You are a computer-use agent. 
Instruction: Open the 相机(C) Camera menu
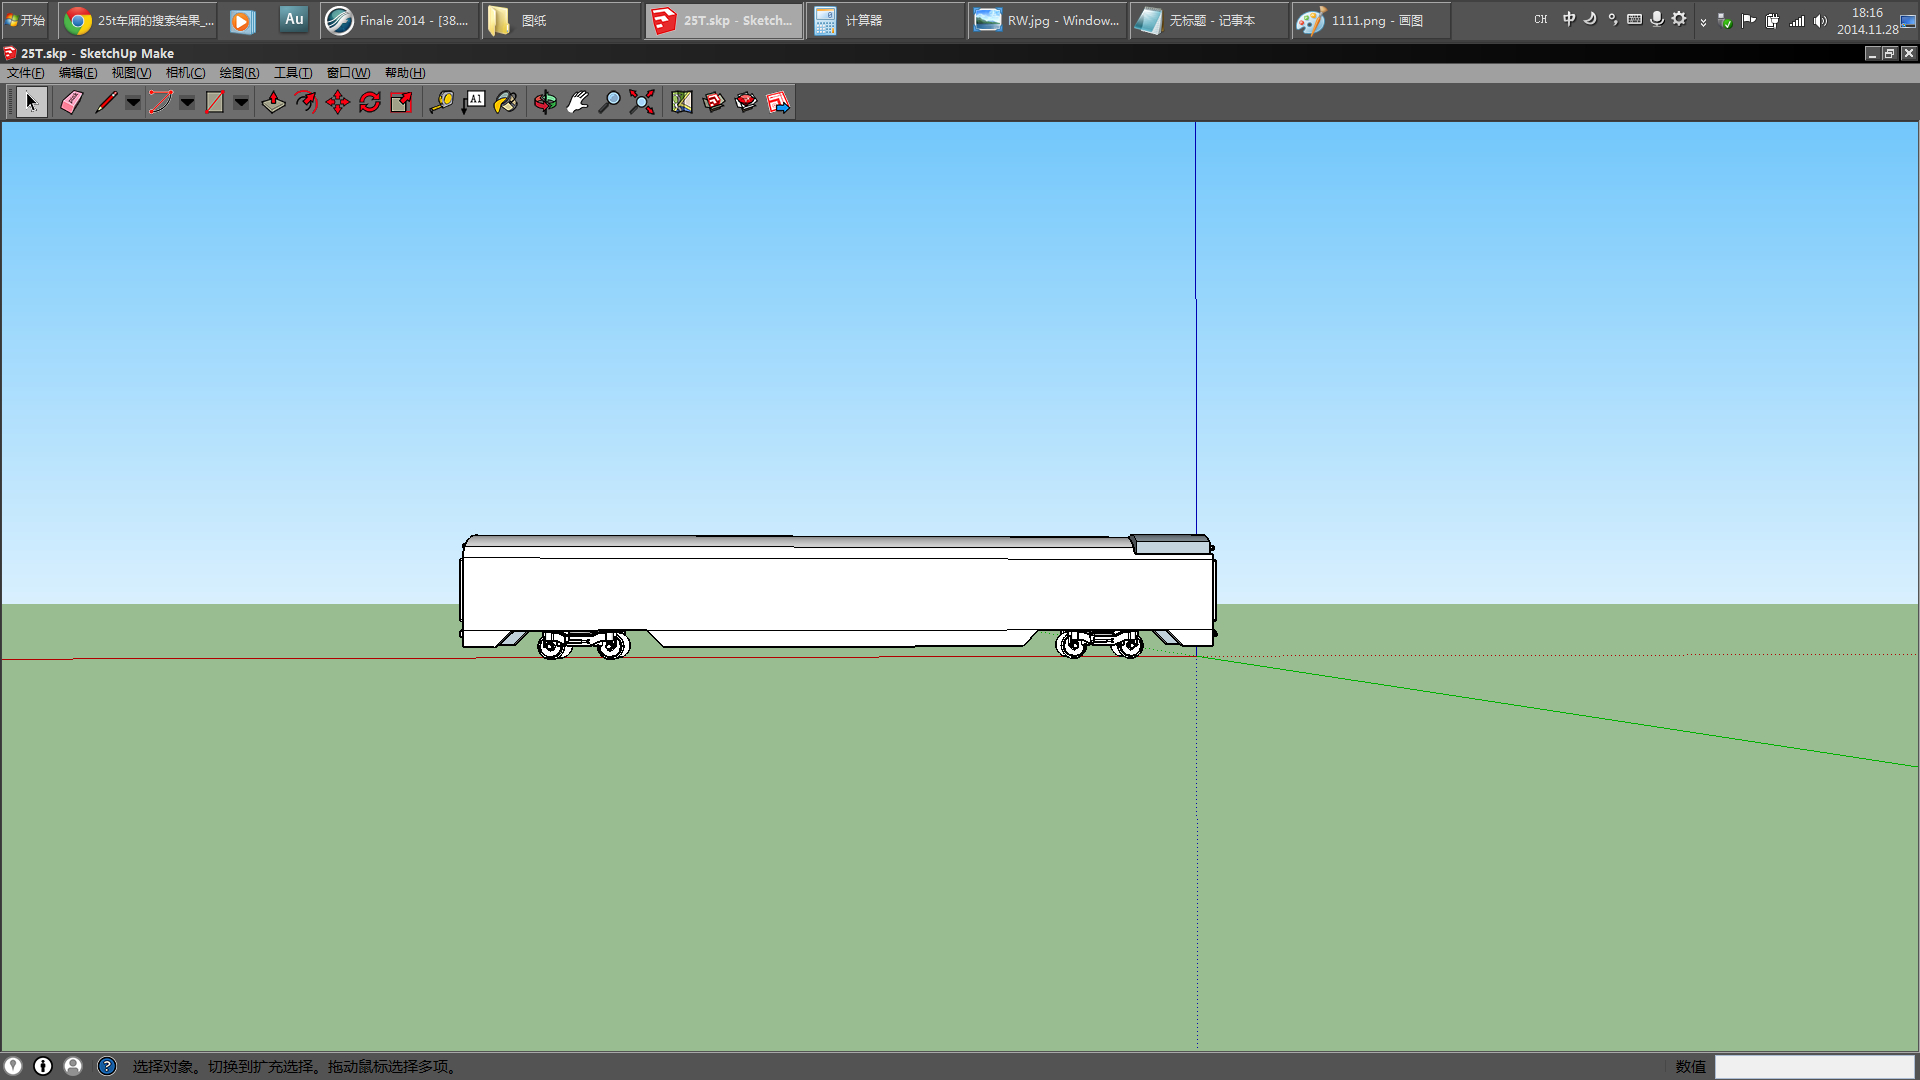pyautogui.click(x=185, y=73)
